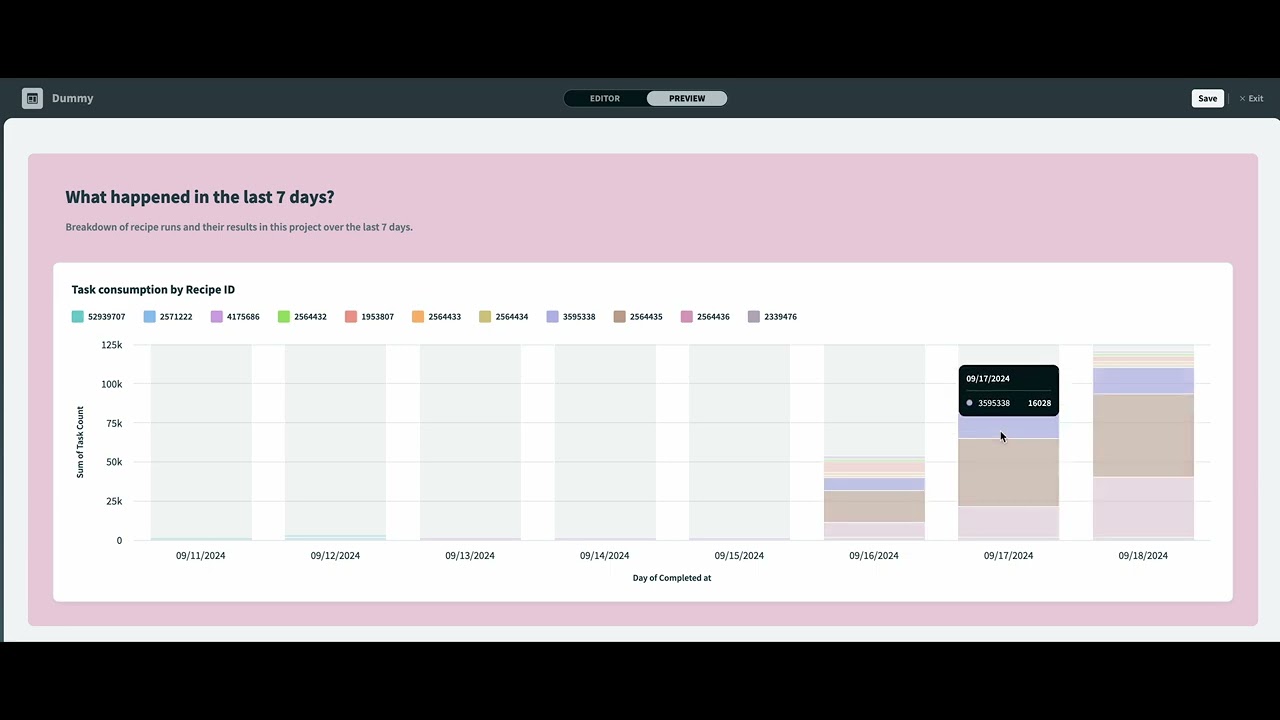Image resolution: width=1280 pixels, height=720 pixels.
Task: Click the brown segment of 09/18/2024 bar
Action: (1143, 435)
